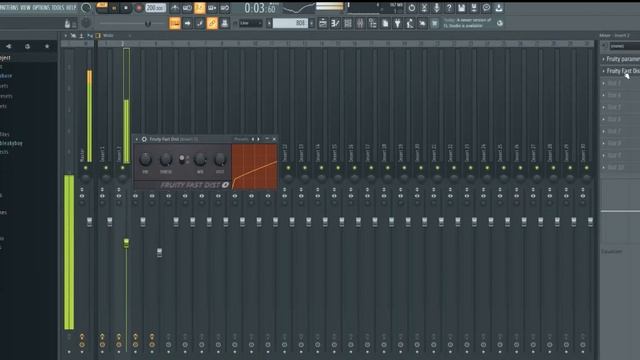
Task: Click the audio editor scissors icon
Action: tap(424, 8)
